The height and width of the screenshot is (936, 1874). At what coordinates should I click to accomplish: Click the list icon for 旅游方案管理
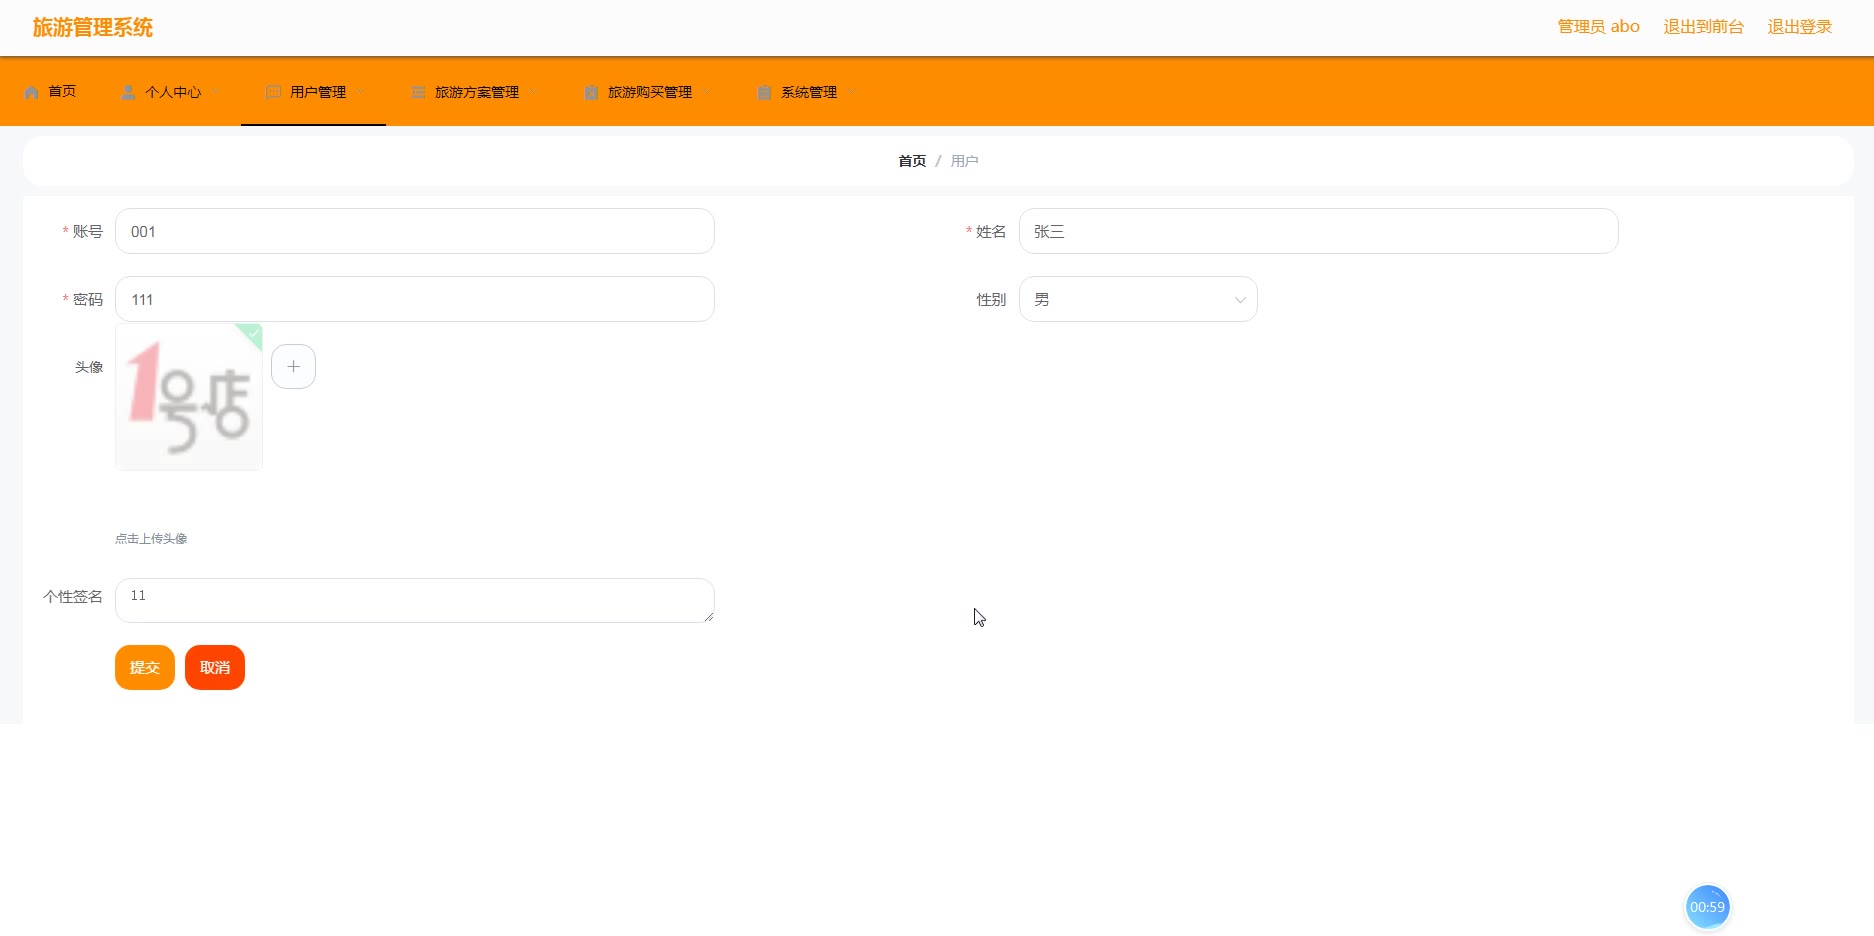[x=418, y=92]
